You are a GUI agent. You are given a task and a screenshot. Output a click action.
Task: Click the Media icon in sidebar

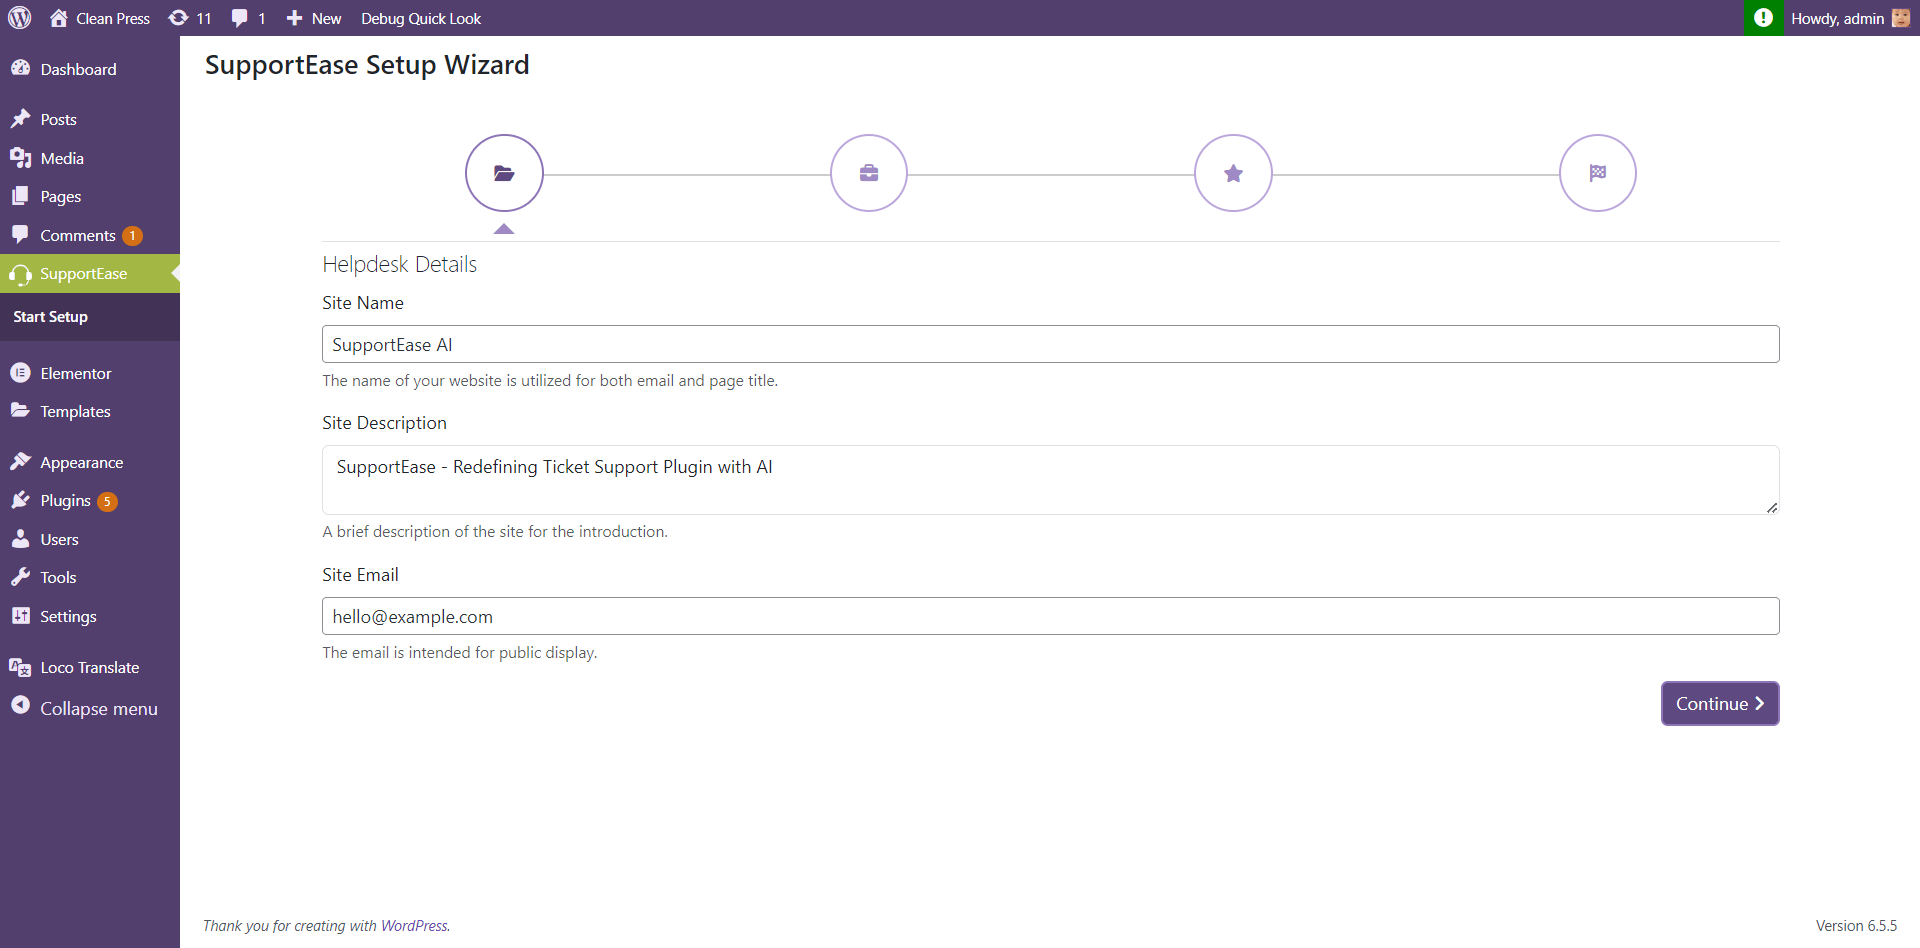[x=20, y=157]
